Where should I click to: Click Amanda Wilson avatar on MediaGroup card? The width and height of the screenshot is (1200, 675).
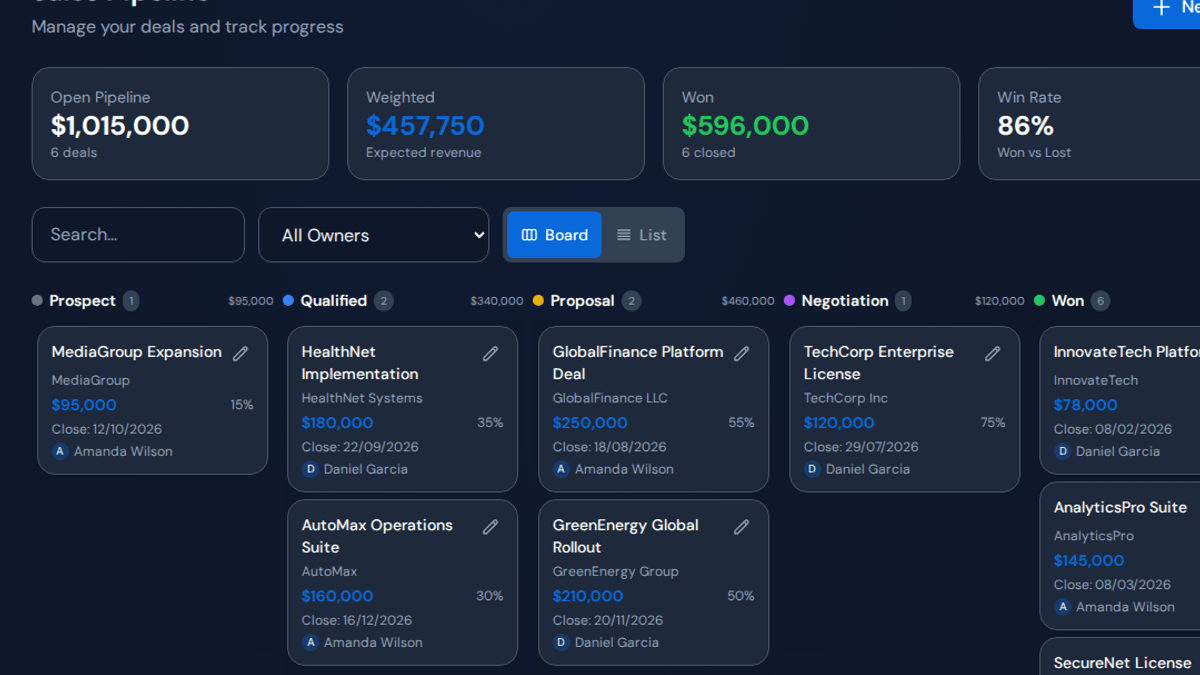point(60,451)
